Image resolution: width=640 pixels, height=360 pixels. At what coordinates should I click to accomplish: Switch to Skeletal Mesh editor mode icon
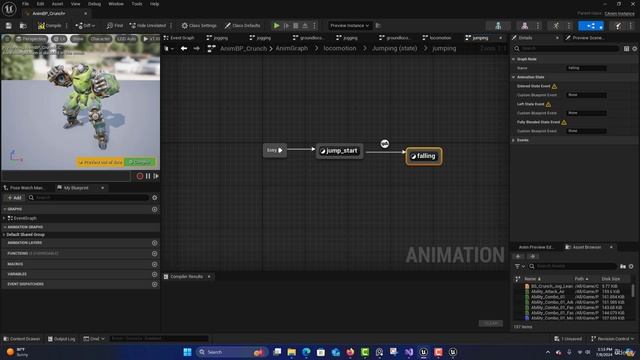524,26
